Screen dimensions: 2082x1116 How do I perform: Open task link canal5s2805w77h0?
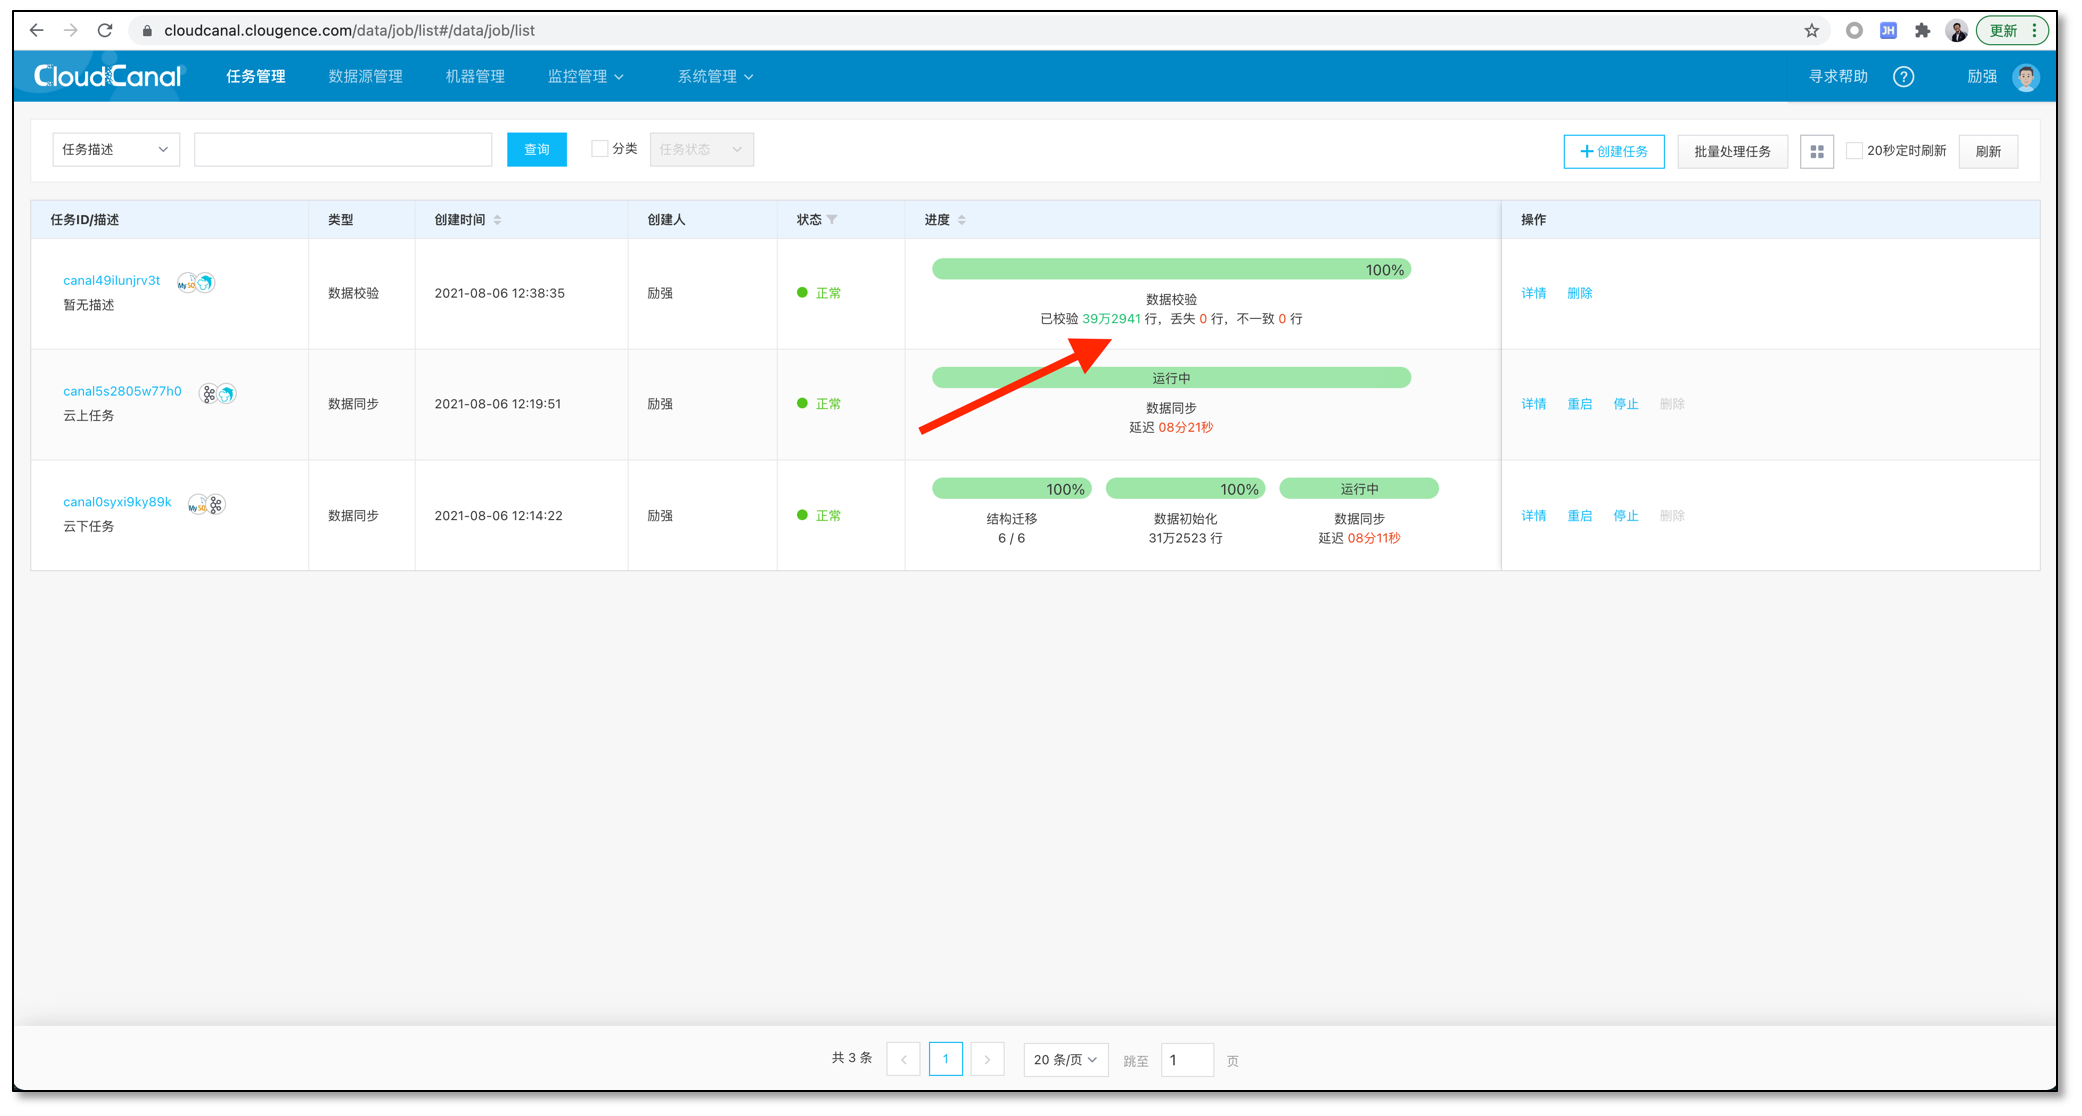[122, 391]
